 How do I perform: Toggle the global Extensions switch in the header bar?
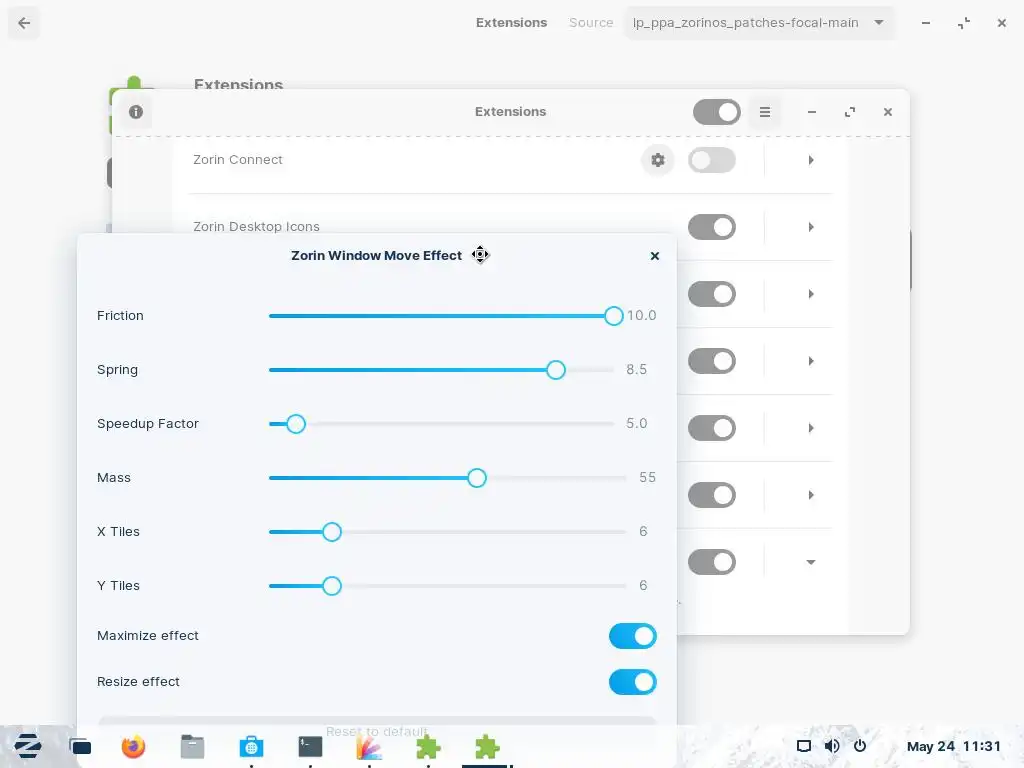pos(716,112)
